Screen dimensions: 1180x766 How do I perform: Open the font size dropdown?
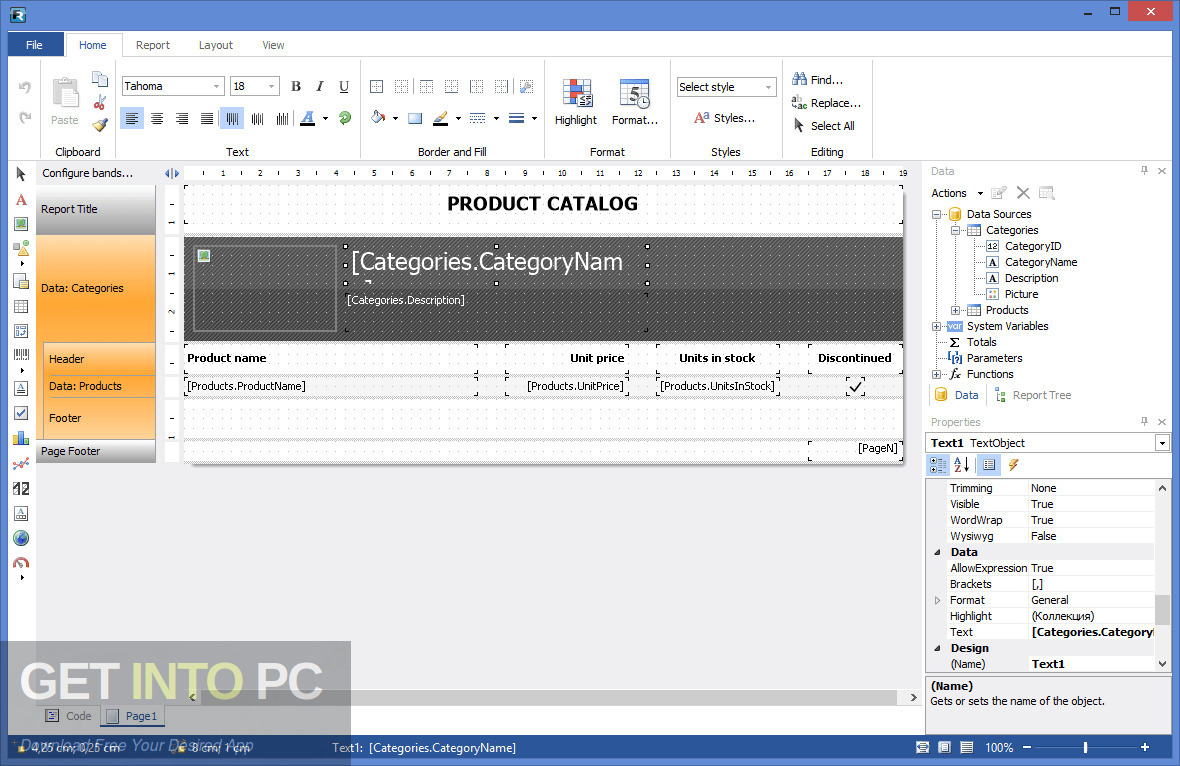click(272, 87)
